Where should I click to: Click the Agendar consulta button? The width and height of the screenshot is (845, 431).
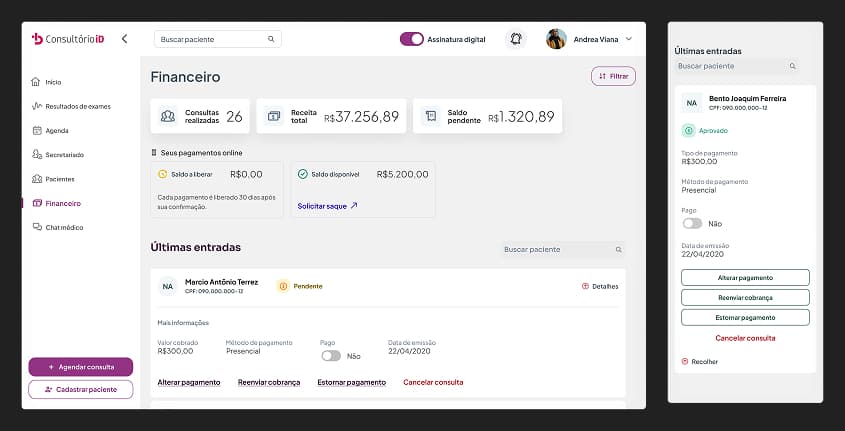[x=81, y=367]
